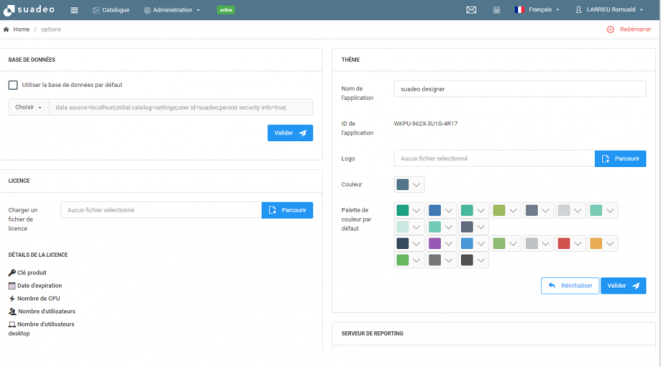Open the bright green palette color, last row
The width and height of the screenshot is (661, 367).
(x=409, y=260)
